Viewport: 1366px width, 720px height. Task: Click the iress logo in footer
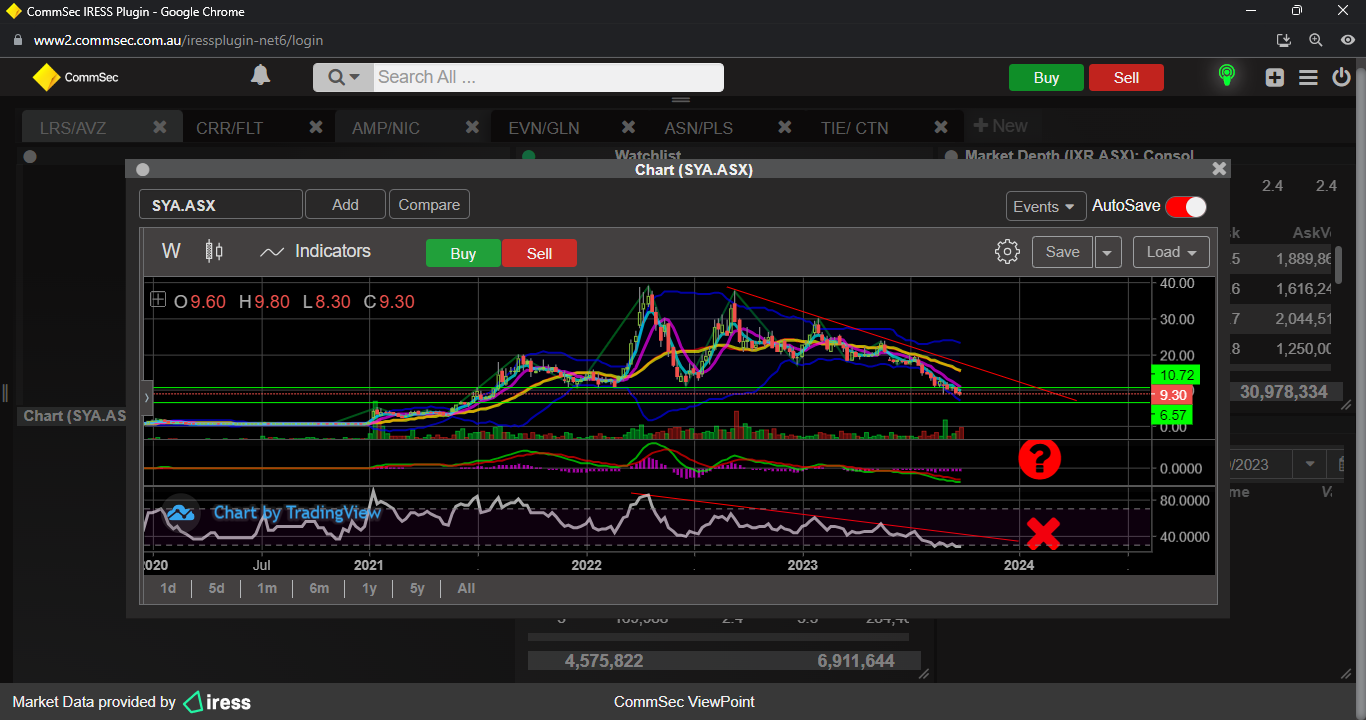(217, 702)
